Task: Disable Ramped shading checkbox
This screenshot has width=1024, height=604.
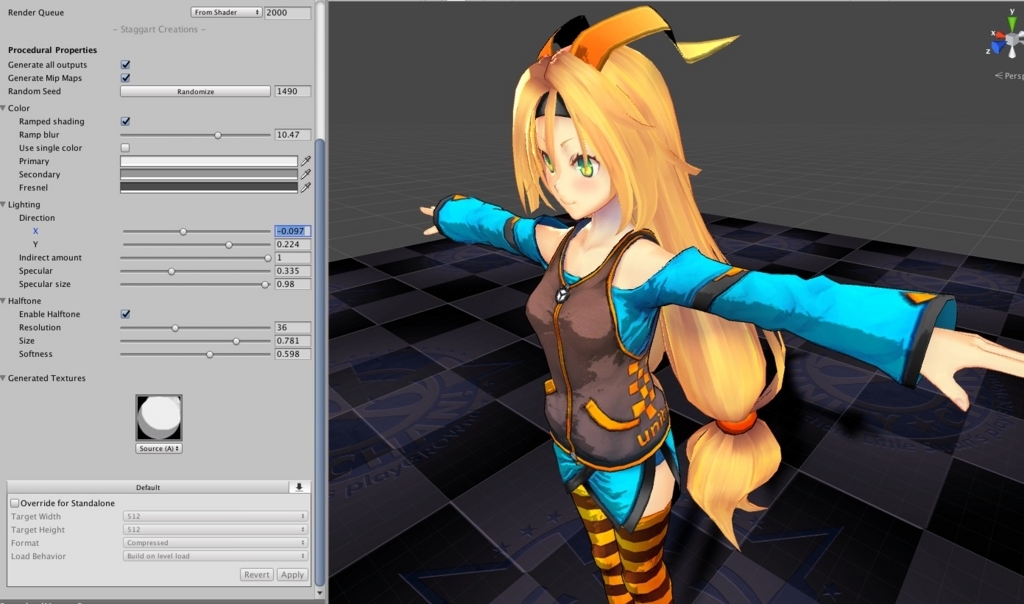Action: (125, 121)
